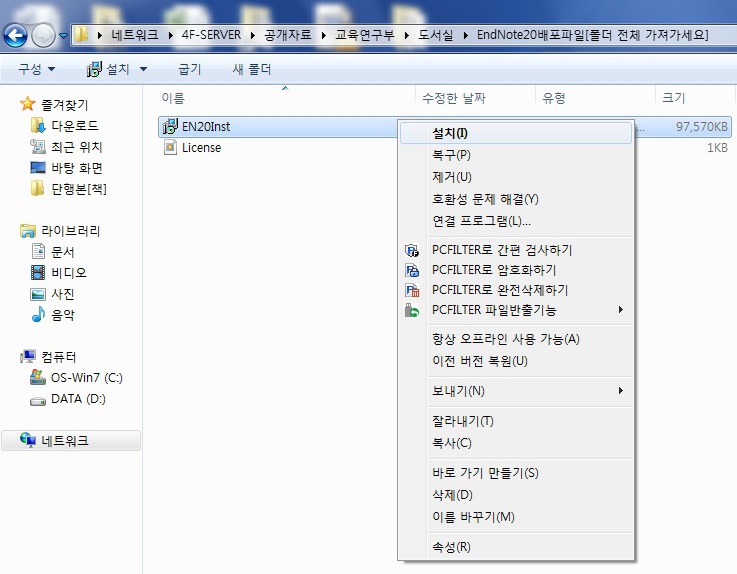Choose 설치(I) from the context menu
This screenshot has width=737, height=574.
pyautogui.click(x=515, y=134)
